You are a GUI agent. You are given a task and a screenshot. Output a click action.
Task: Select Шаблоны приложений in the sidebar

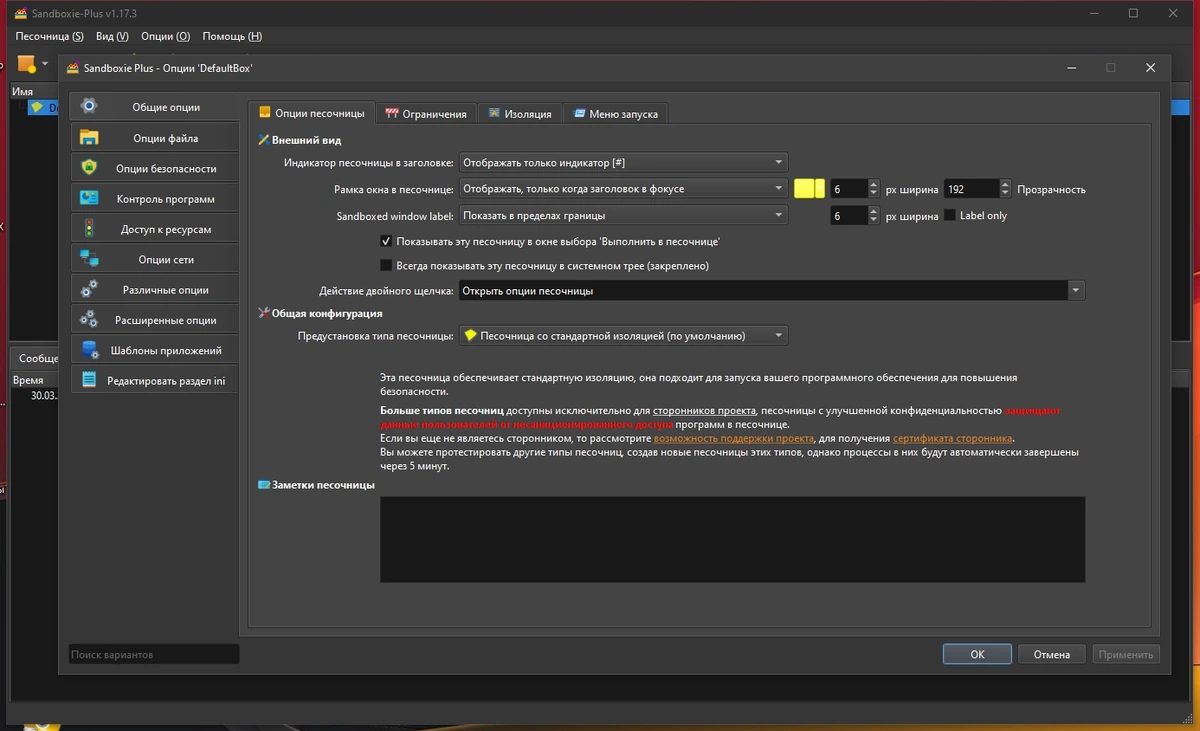(154, 350)
